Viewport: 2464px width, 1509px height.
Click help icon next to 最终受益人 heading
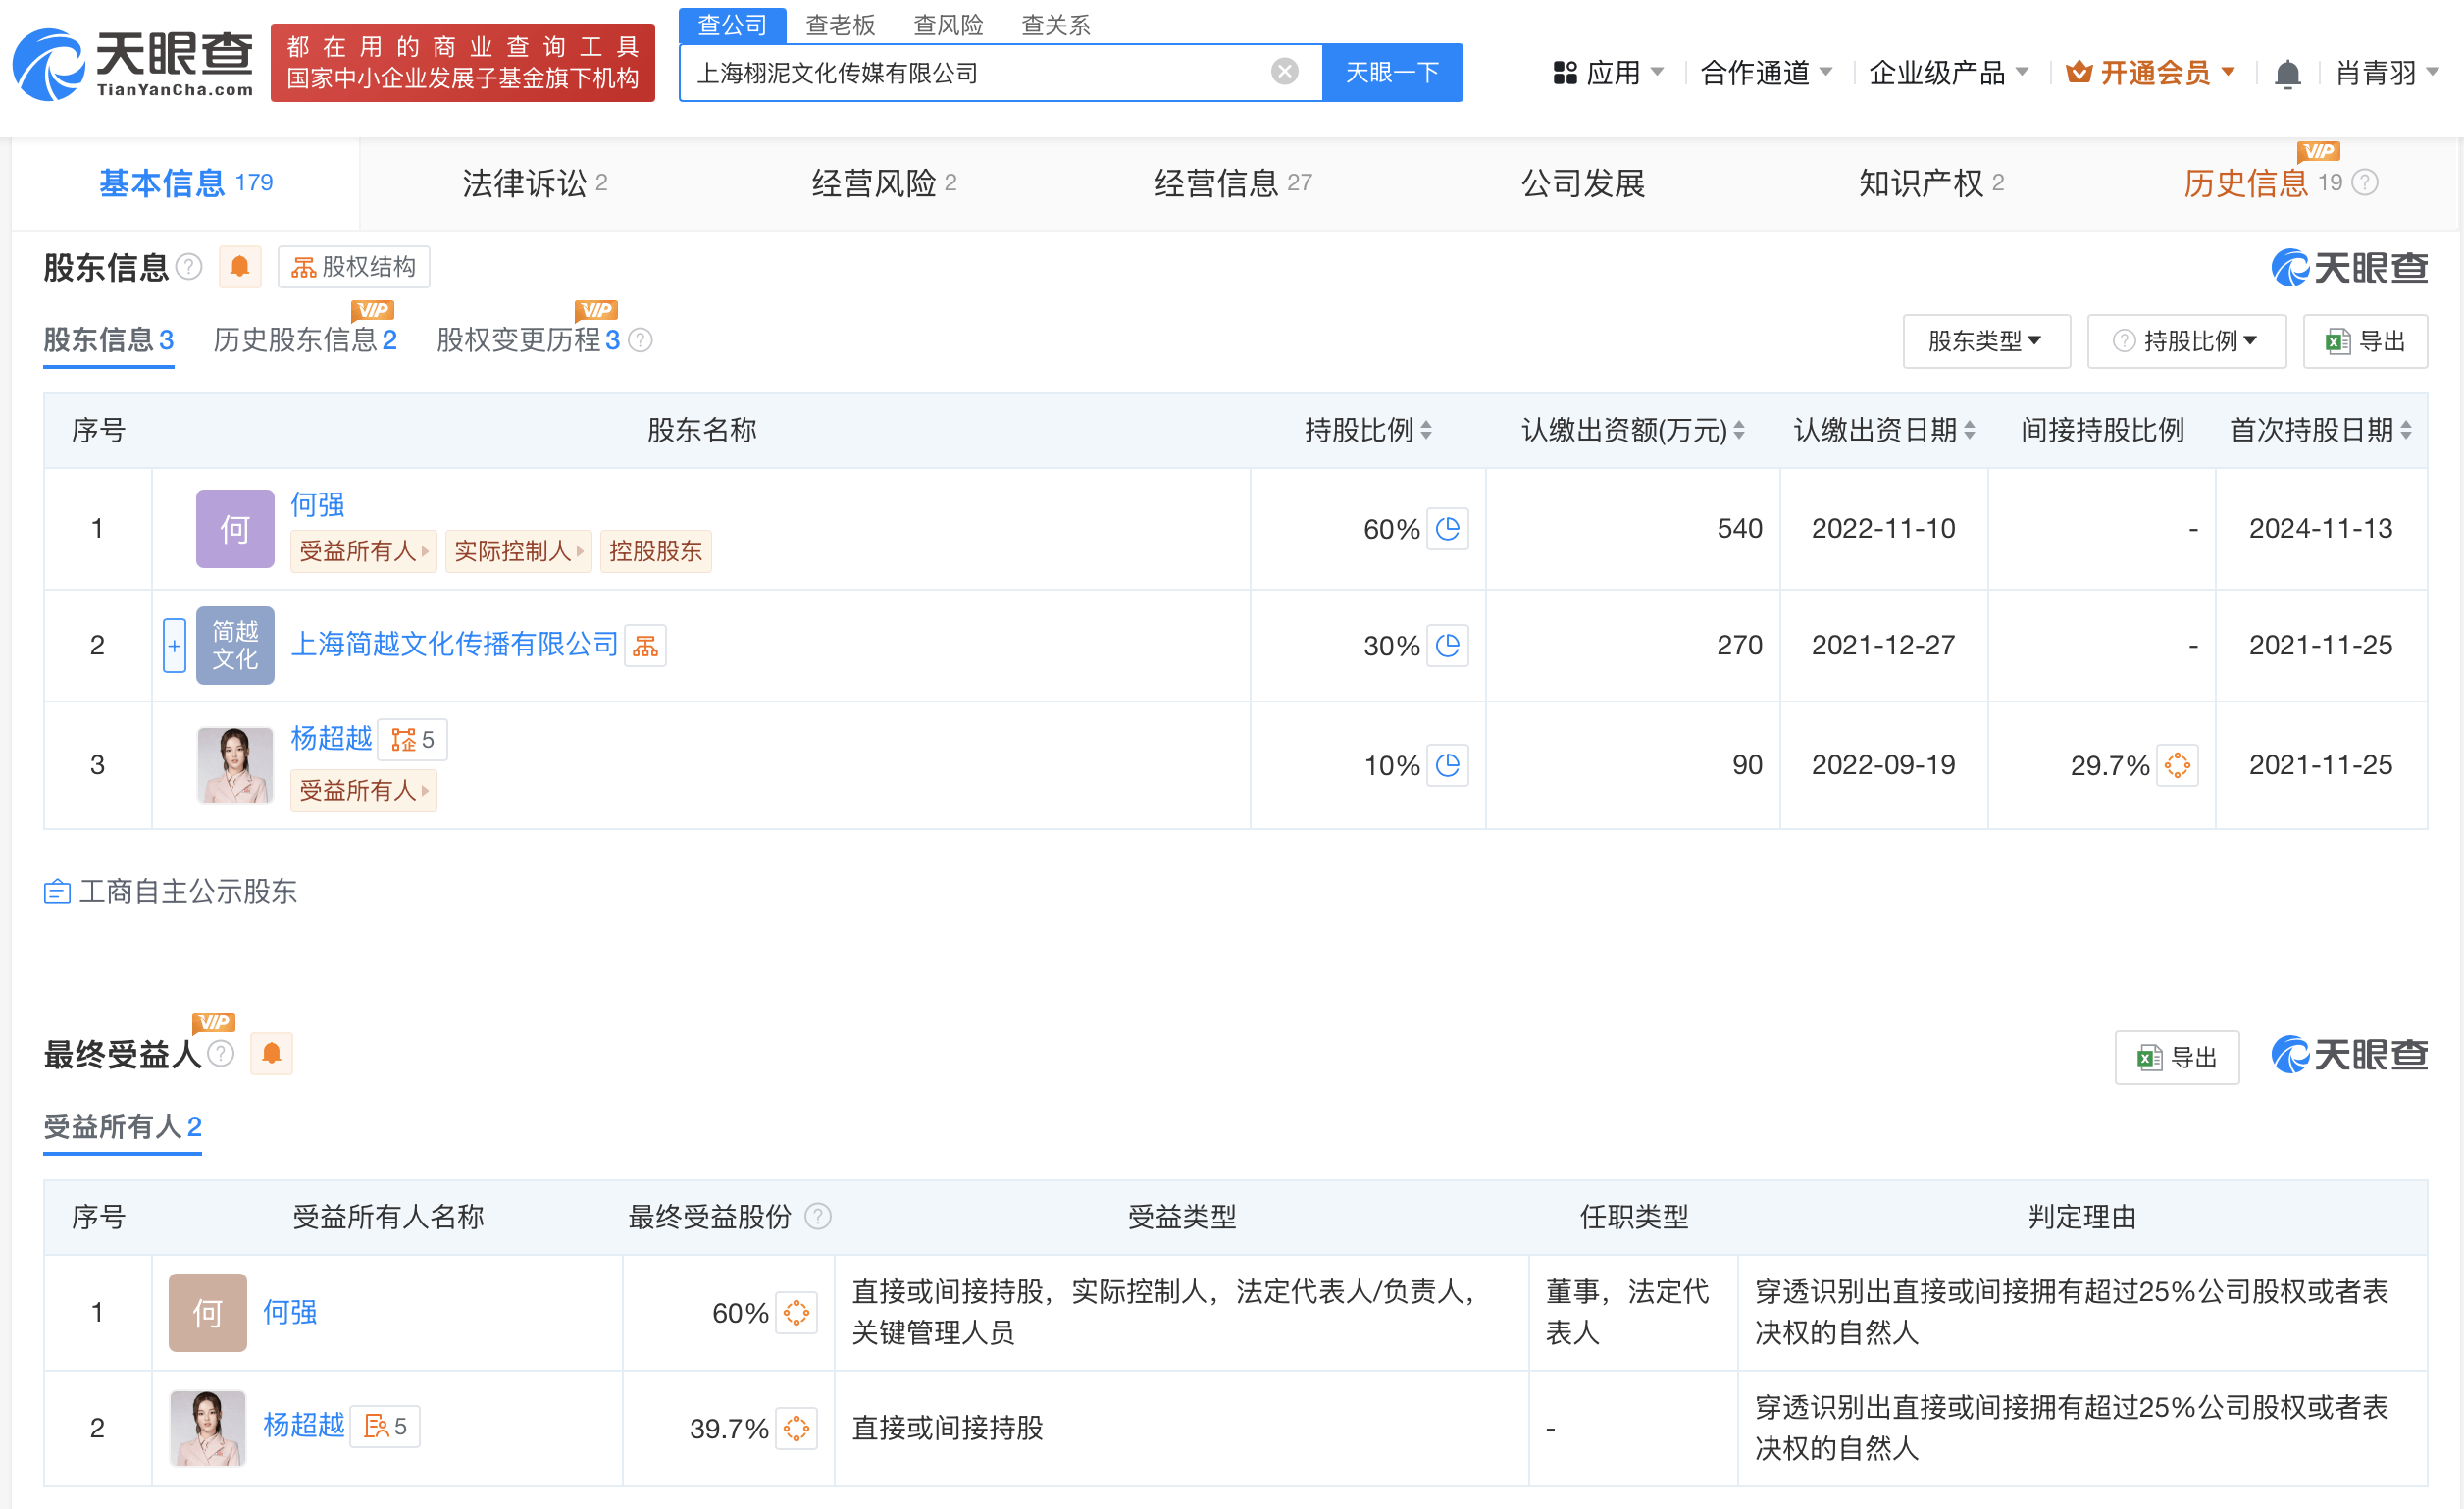(221, 1054)
